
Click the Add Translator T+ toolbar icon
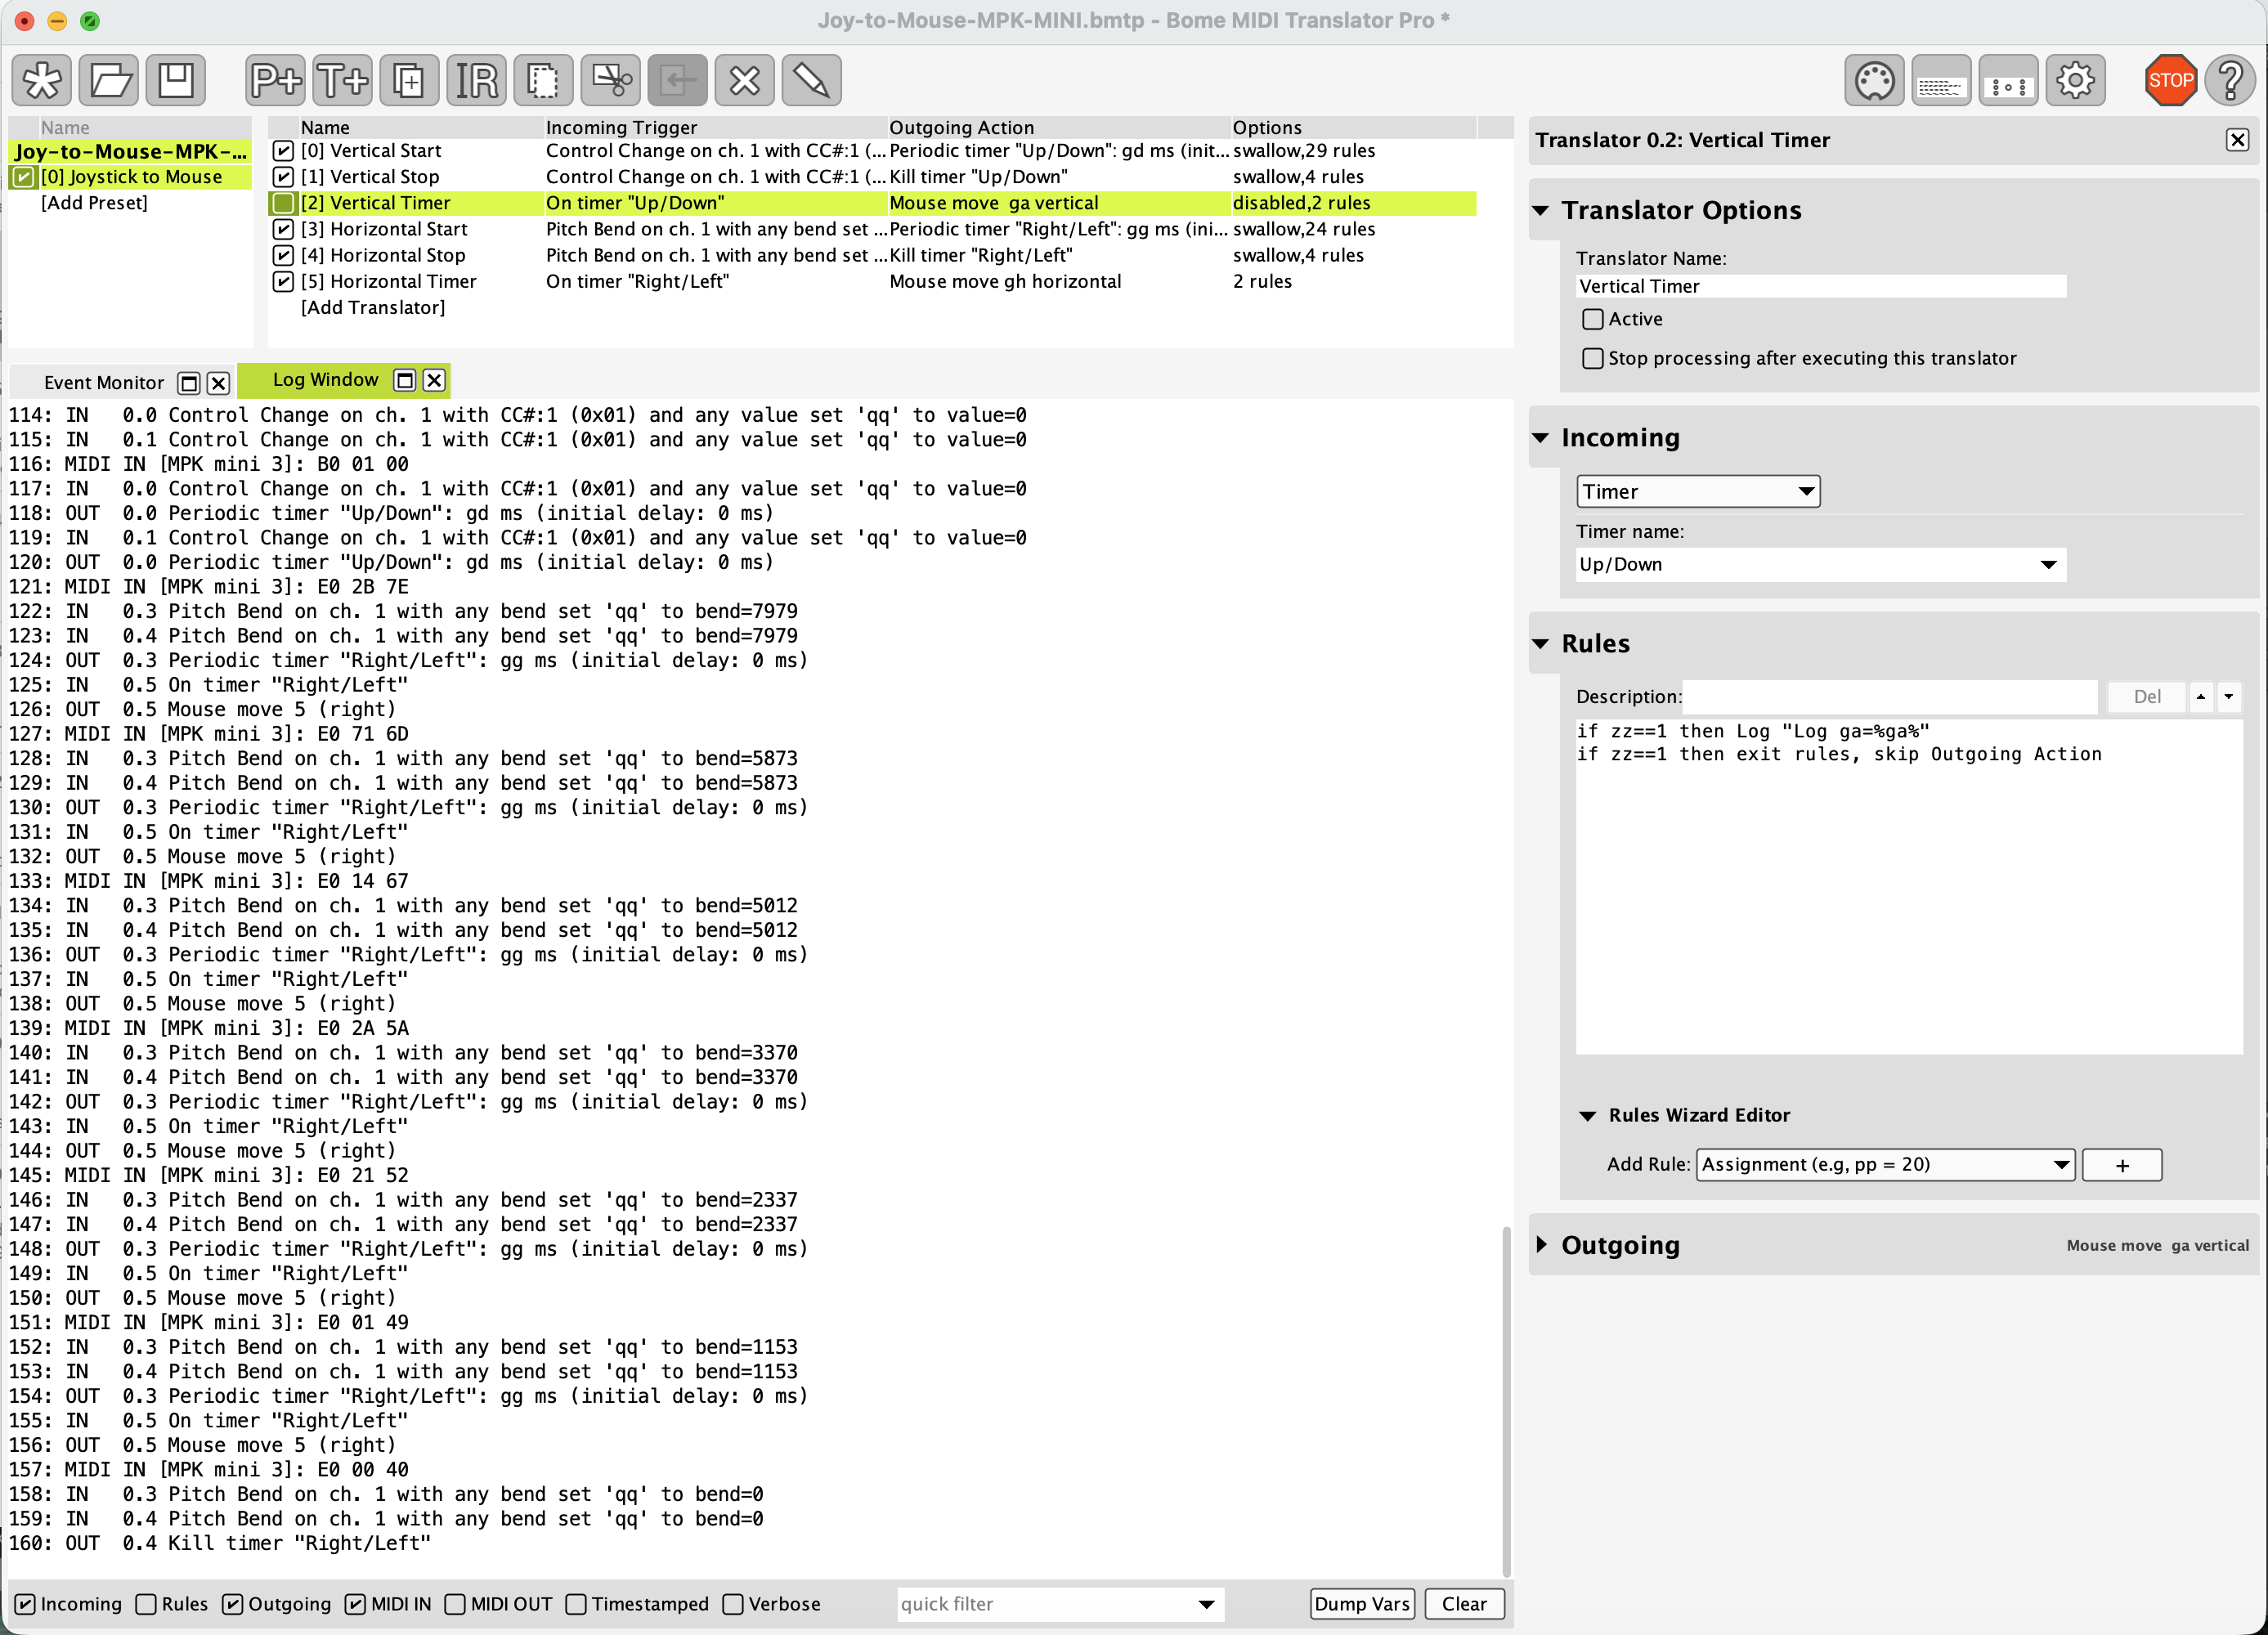pos(342,80)
